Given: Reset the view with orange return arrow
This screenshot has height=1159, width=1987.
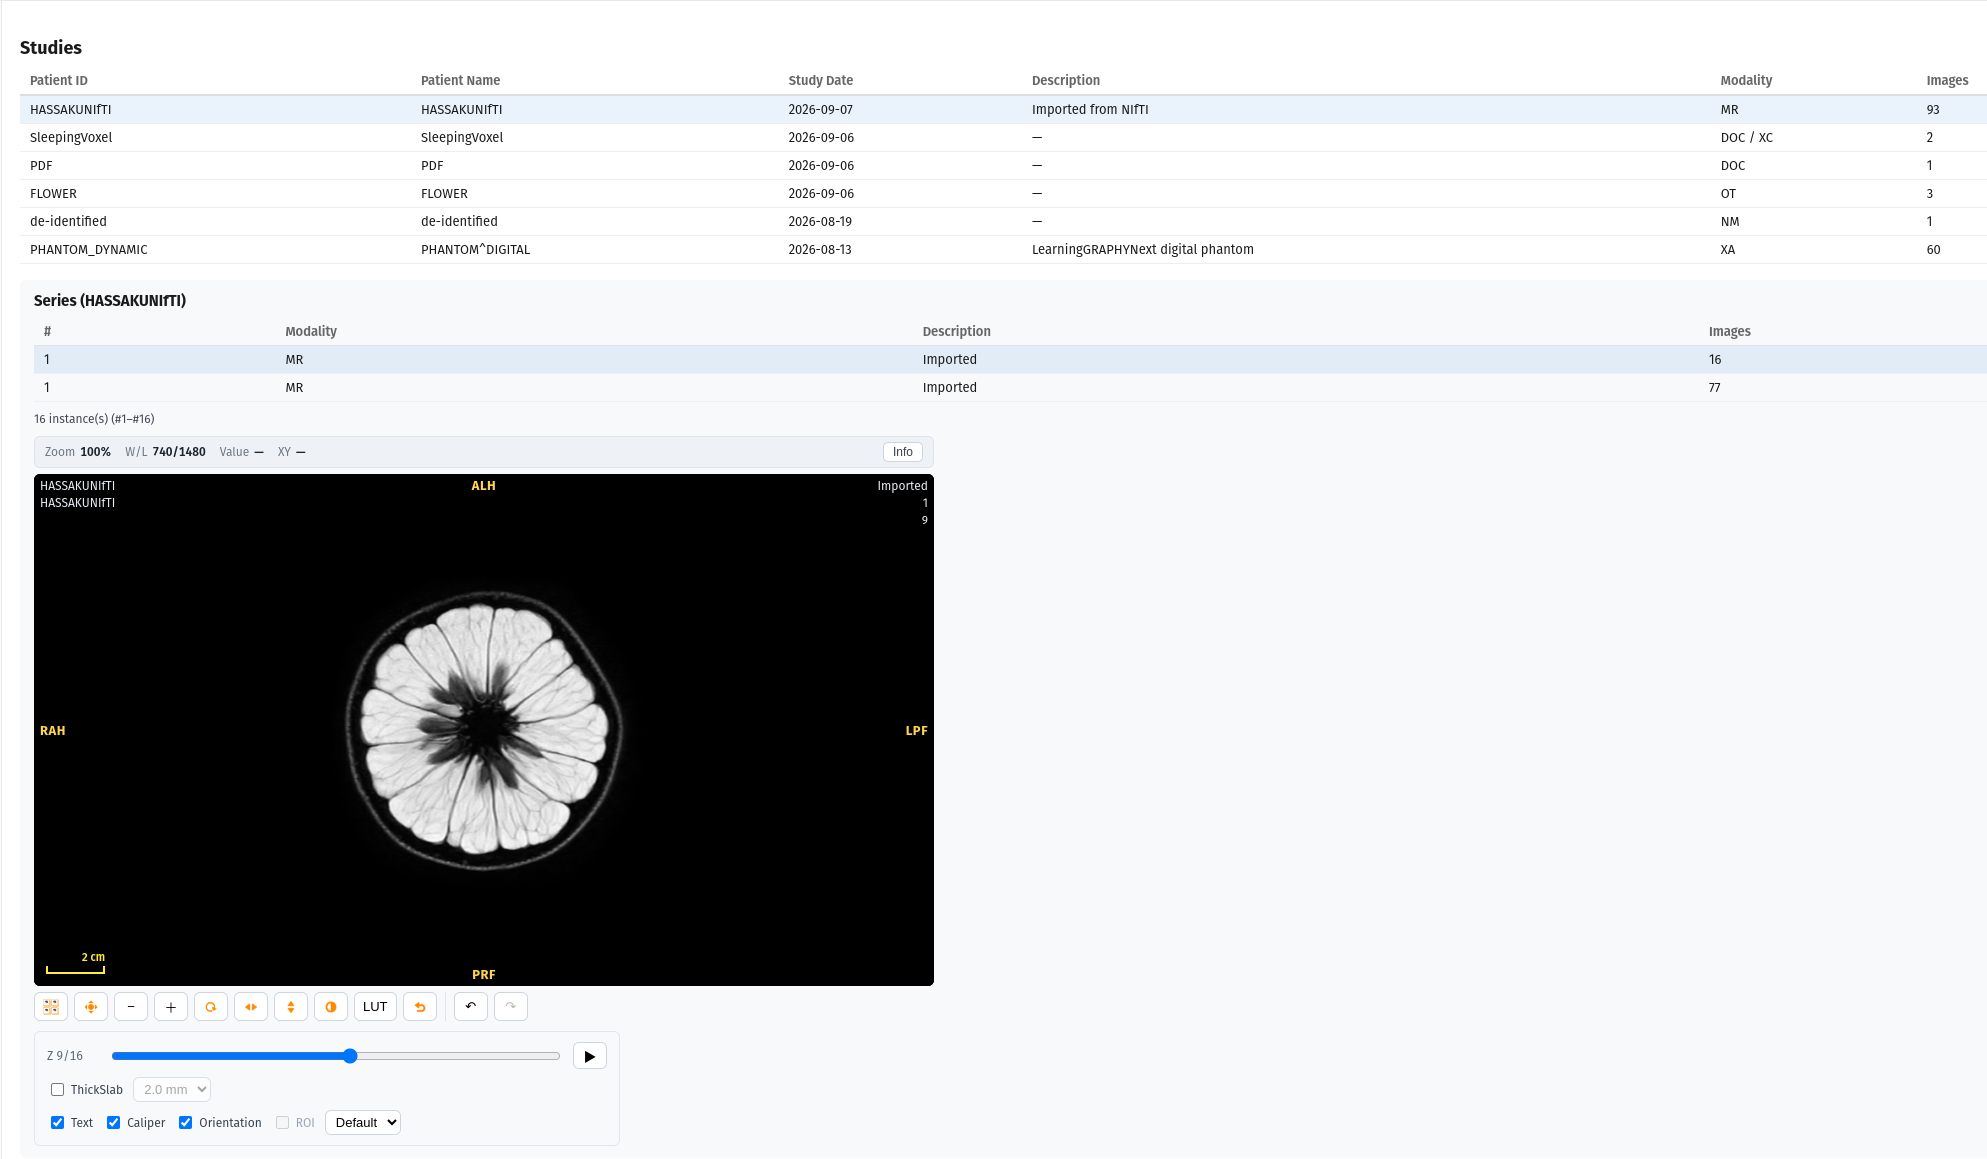Looking at the screenshot, I should pos(420,1007).
